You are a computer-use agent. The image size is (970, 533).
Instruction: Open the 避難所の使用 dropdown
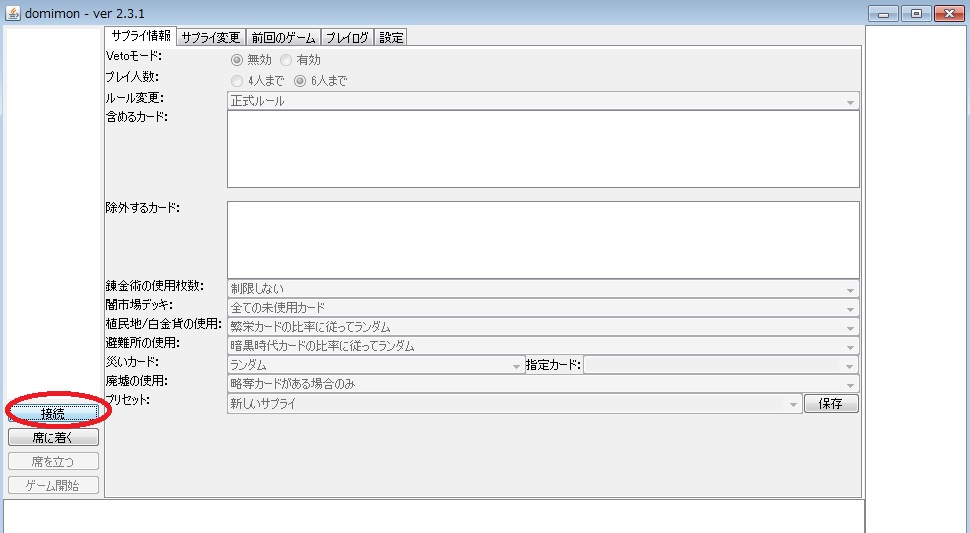[x=543, y=346]
